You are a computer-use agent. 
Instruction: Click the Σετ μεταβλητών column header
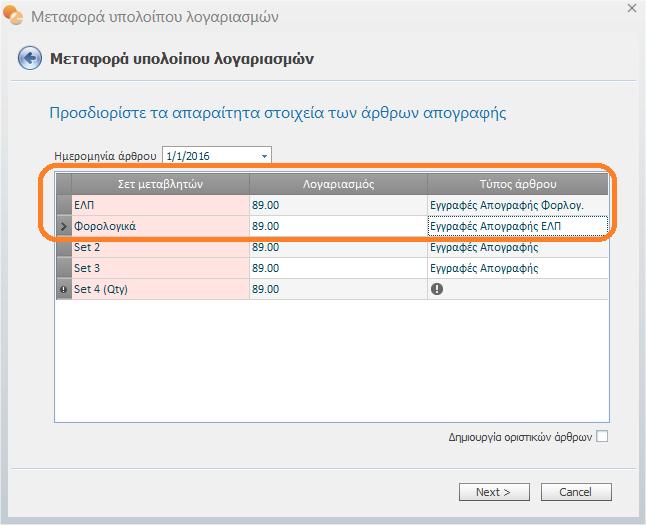[160, 184]
